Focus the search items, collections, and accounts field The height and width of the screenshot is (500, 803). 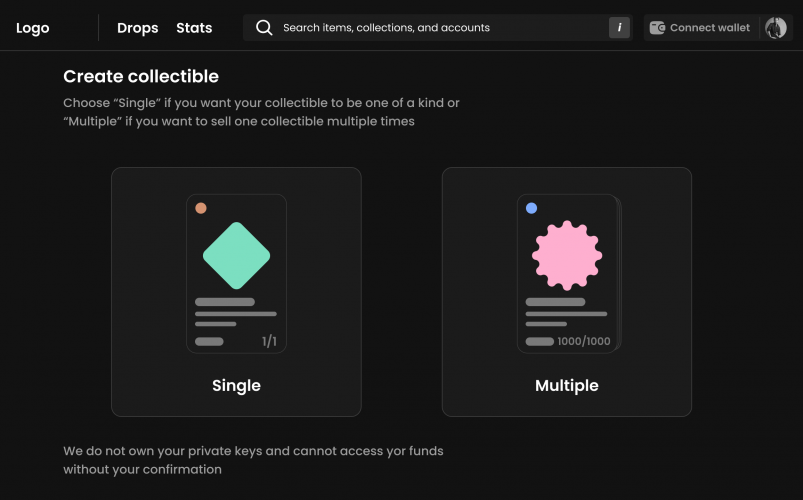[x=438, y=28]
